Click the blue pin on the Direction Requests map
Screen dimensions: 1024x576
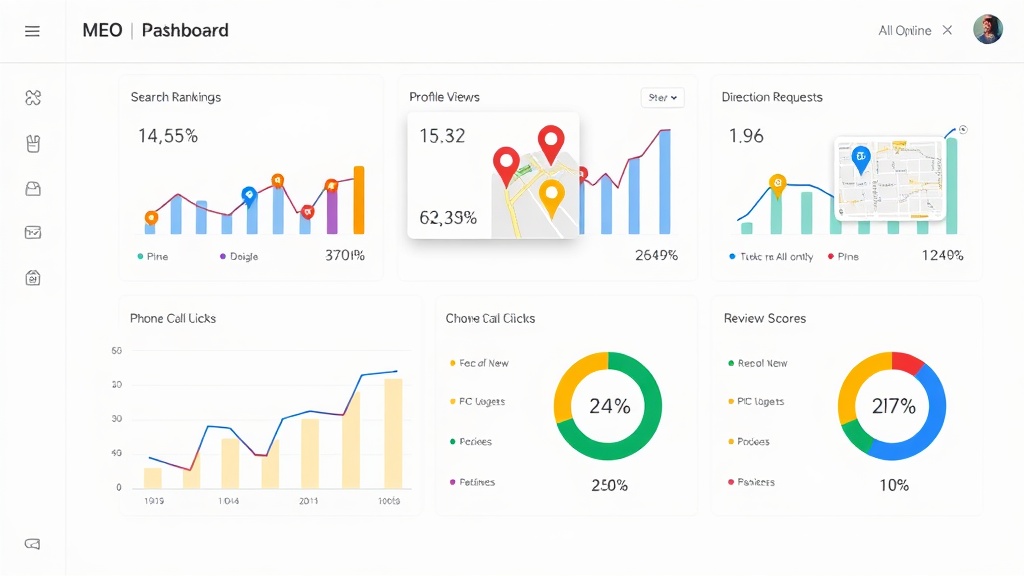[858, 158]
